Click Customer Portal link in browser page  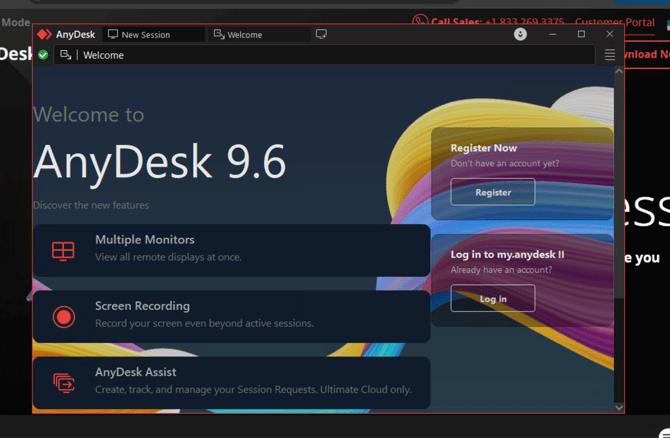pos(615,22)
